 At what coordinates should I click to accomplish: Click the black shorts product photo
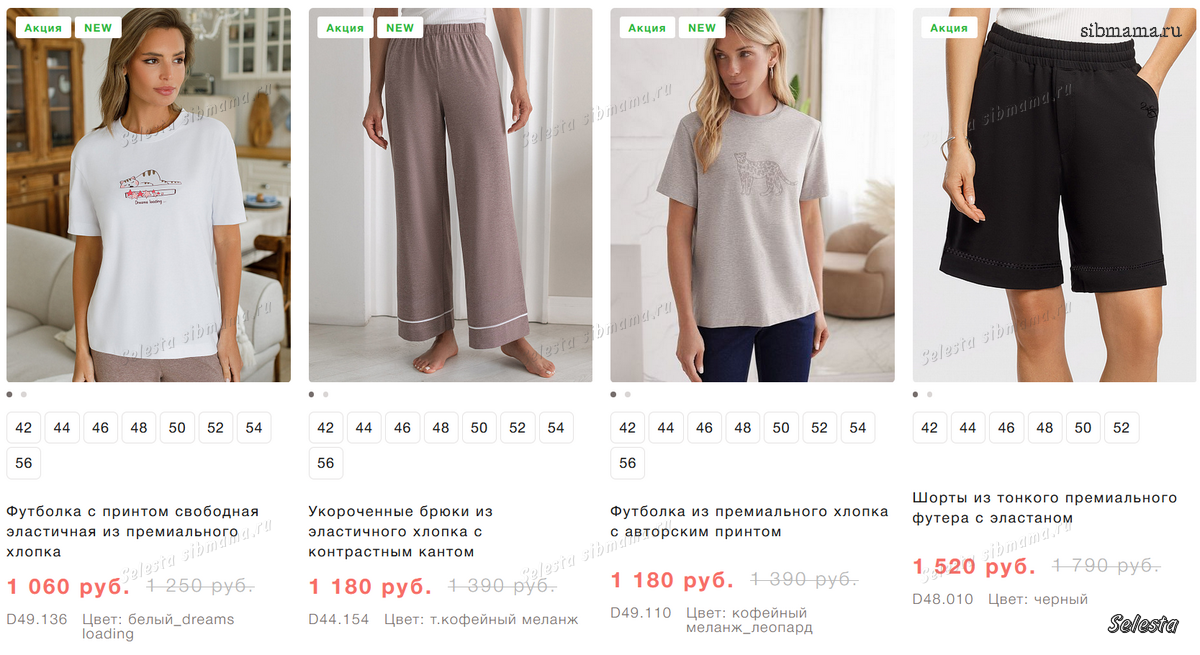point(1054,195)
